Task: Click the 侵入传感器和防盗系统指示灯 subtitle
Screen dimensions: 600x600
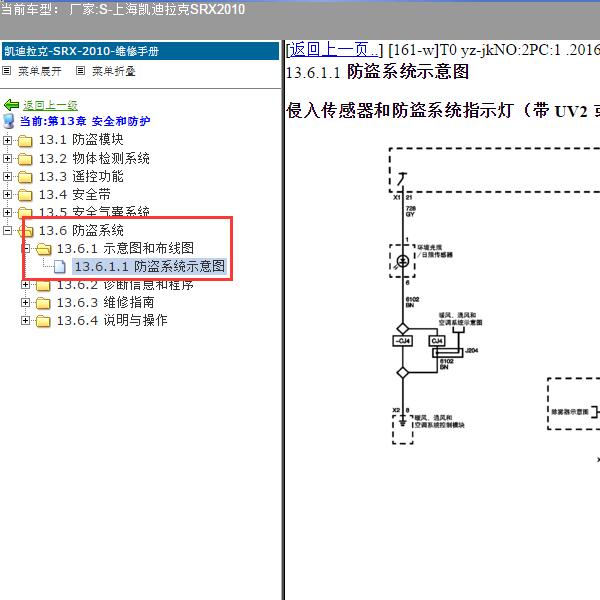Action: 443,111
